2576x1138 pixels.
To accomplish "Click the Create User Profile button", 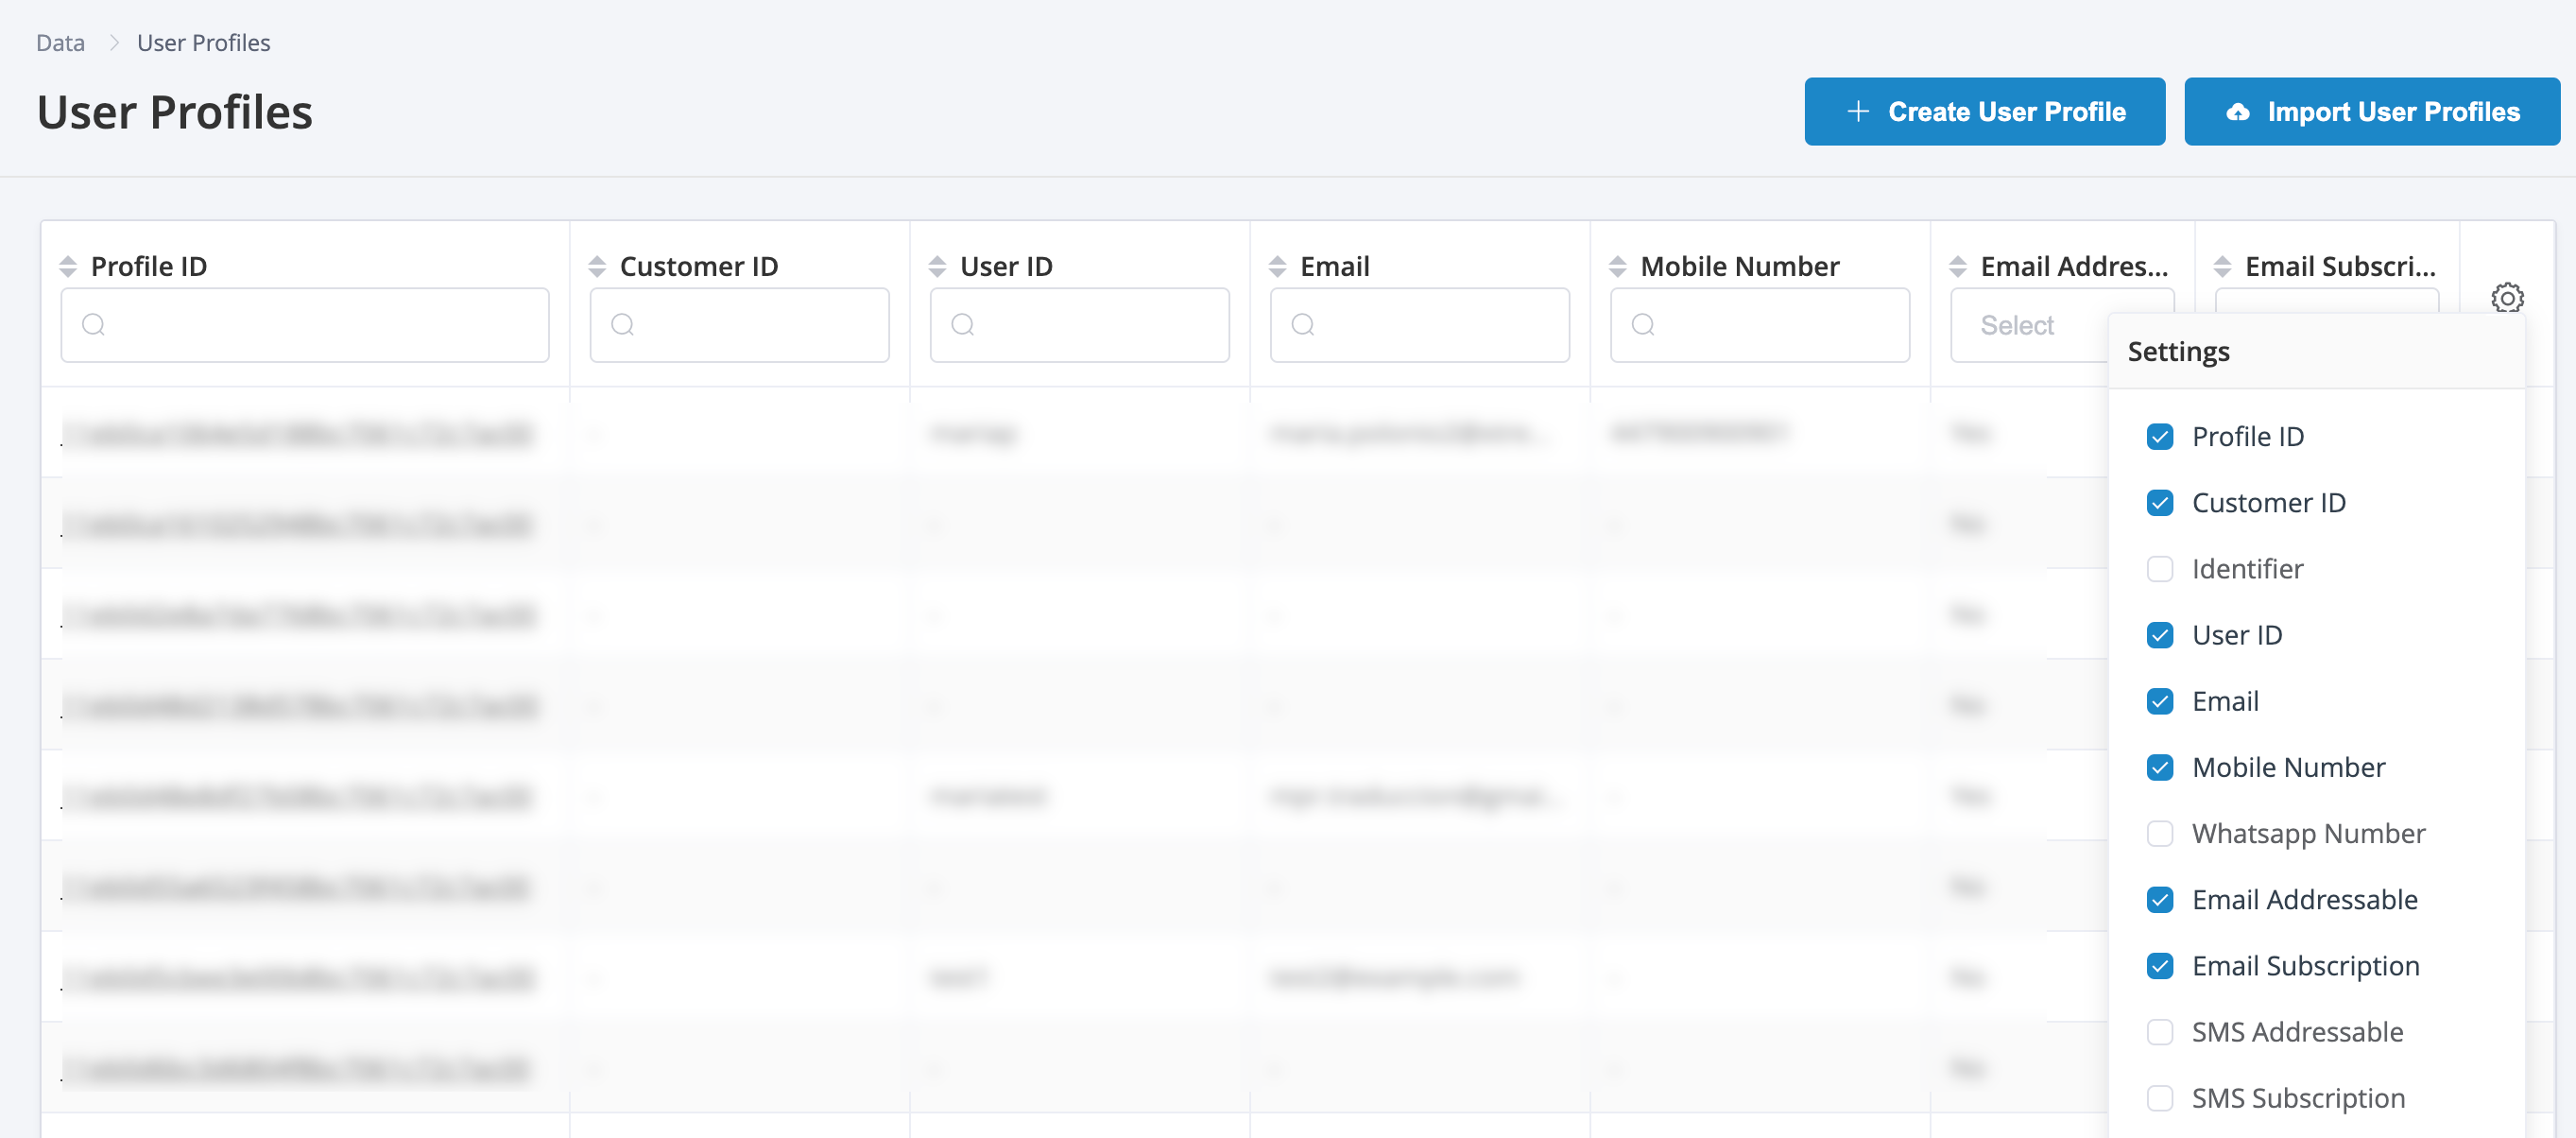I will pos(1984,112).
